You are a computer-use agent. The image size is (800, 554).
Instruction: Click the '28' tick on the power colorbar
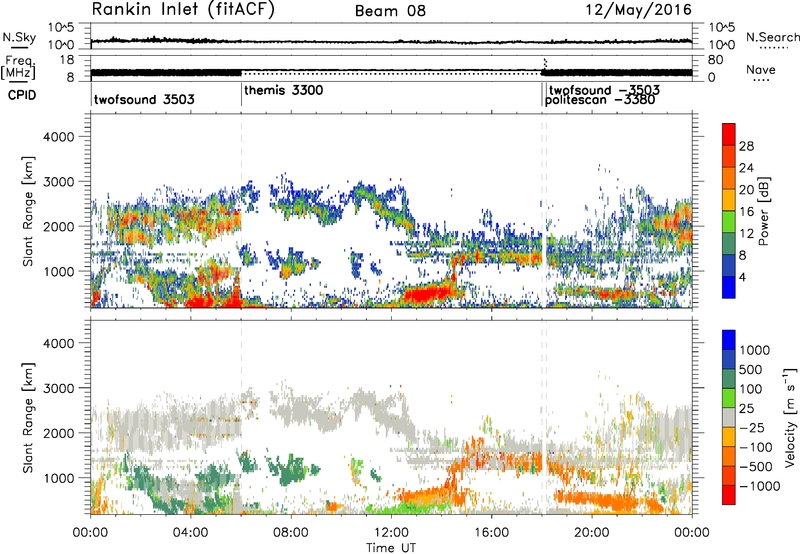coord(746,146)
